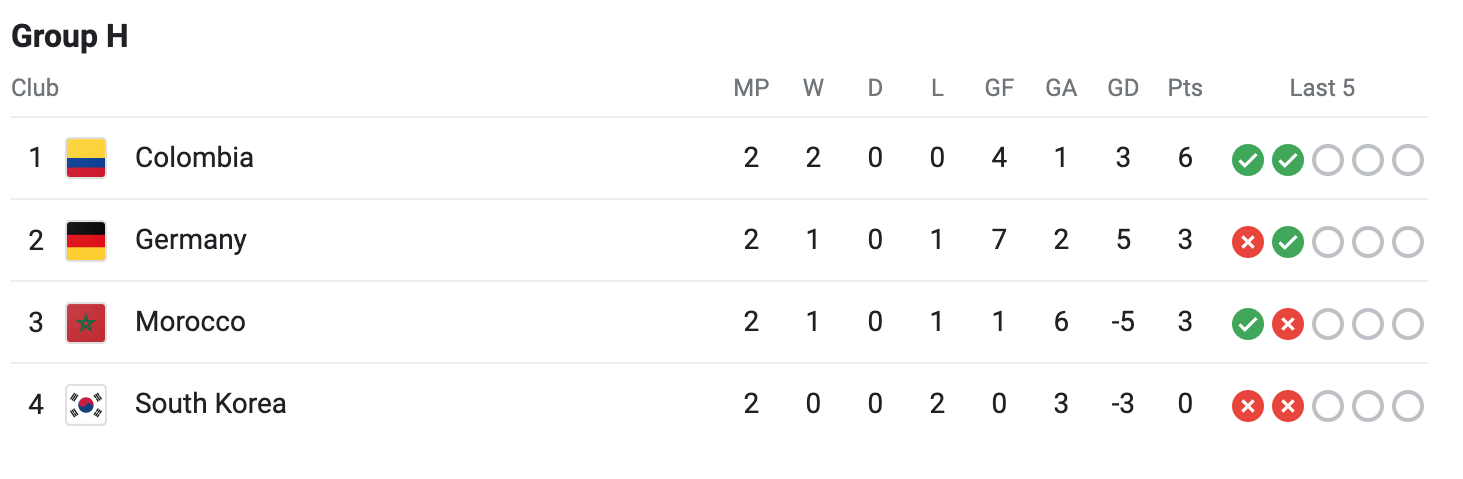Click the Morocco flag icon

tap(86, 322)
